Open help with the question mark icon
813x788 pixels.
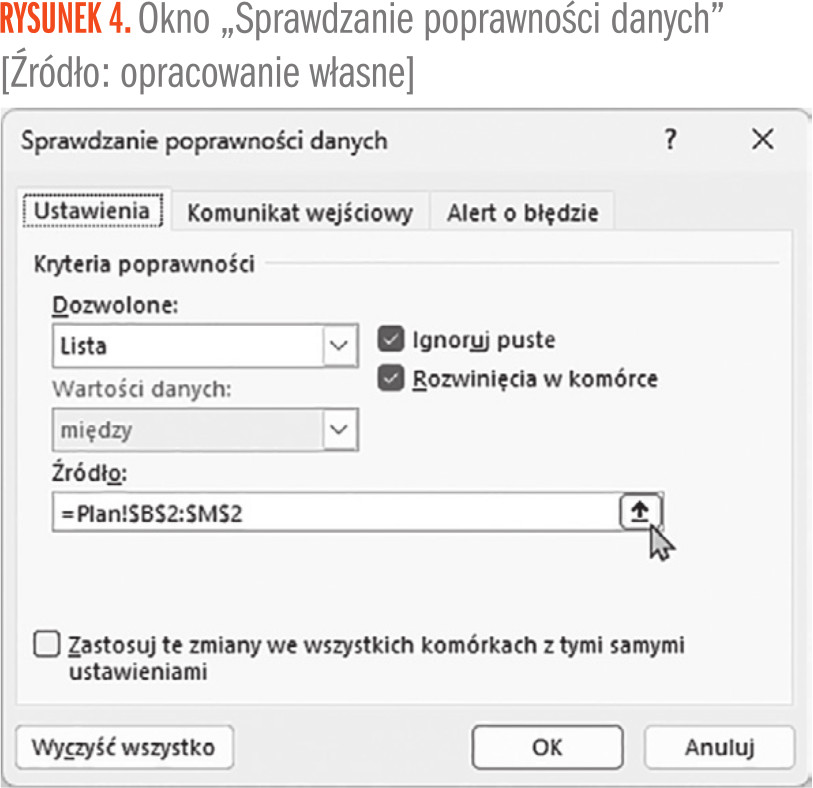pos(670,139)
